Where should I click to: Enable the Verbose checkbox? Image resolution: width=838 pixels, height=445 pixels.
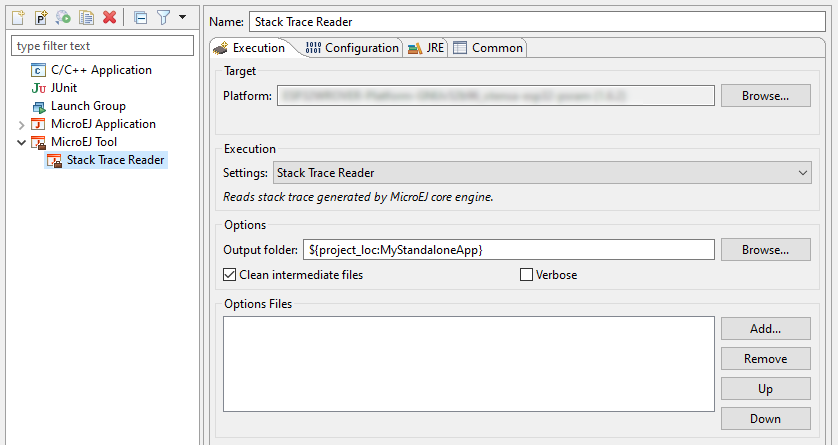coord(527,275)
